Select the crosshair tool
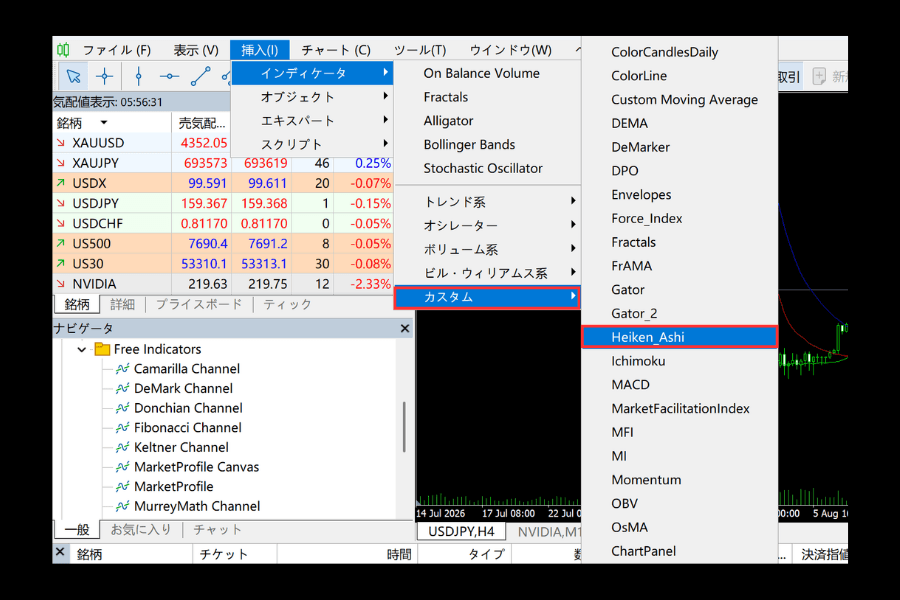 pyautogui.click(x=104, y=76)
